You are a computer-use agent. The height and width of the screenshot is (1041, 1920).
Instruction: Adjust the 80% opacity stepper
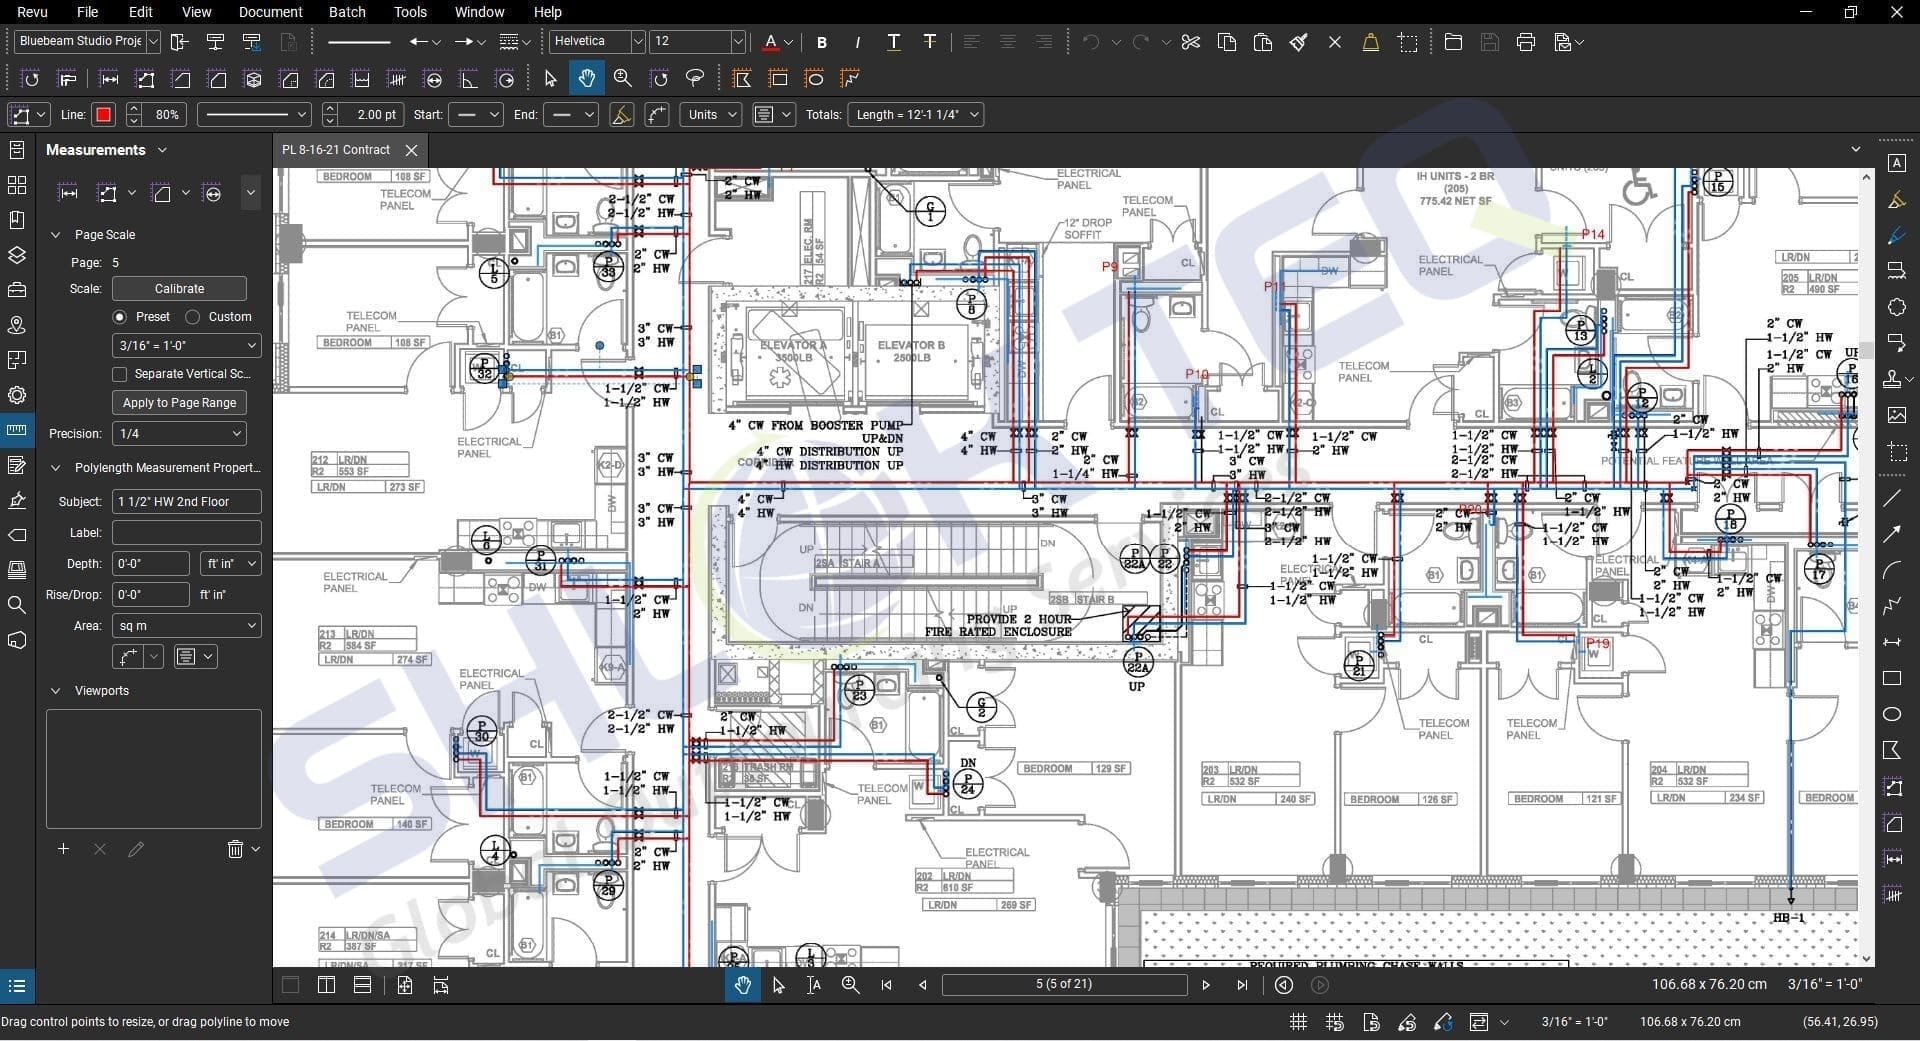(134, 115)
